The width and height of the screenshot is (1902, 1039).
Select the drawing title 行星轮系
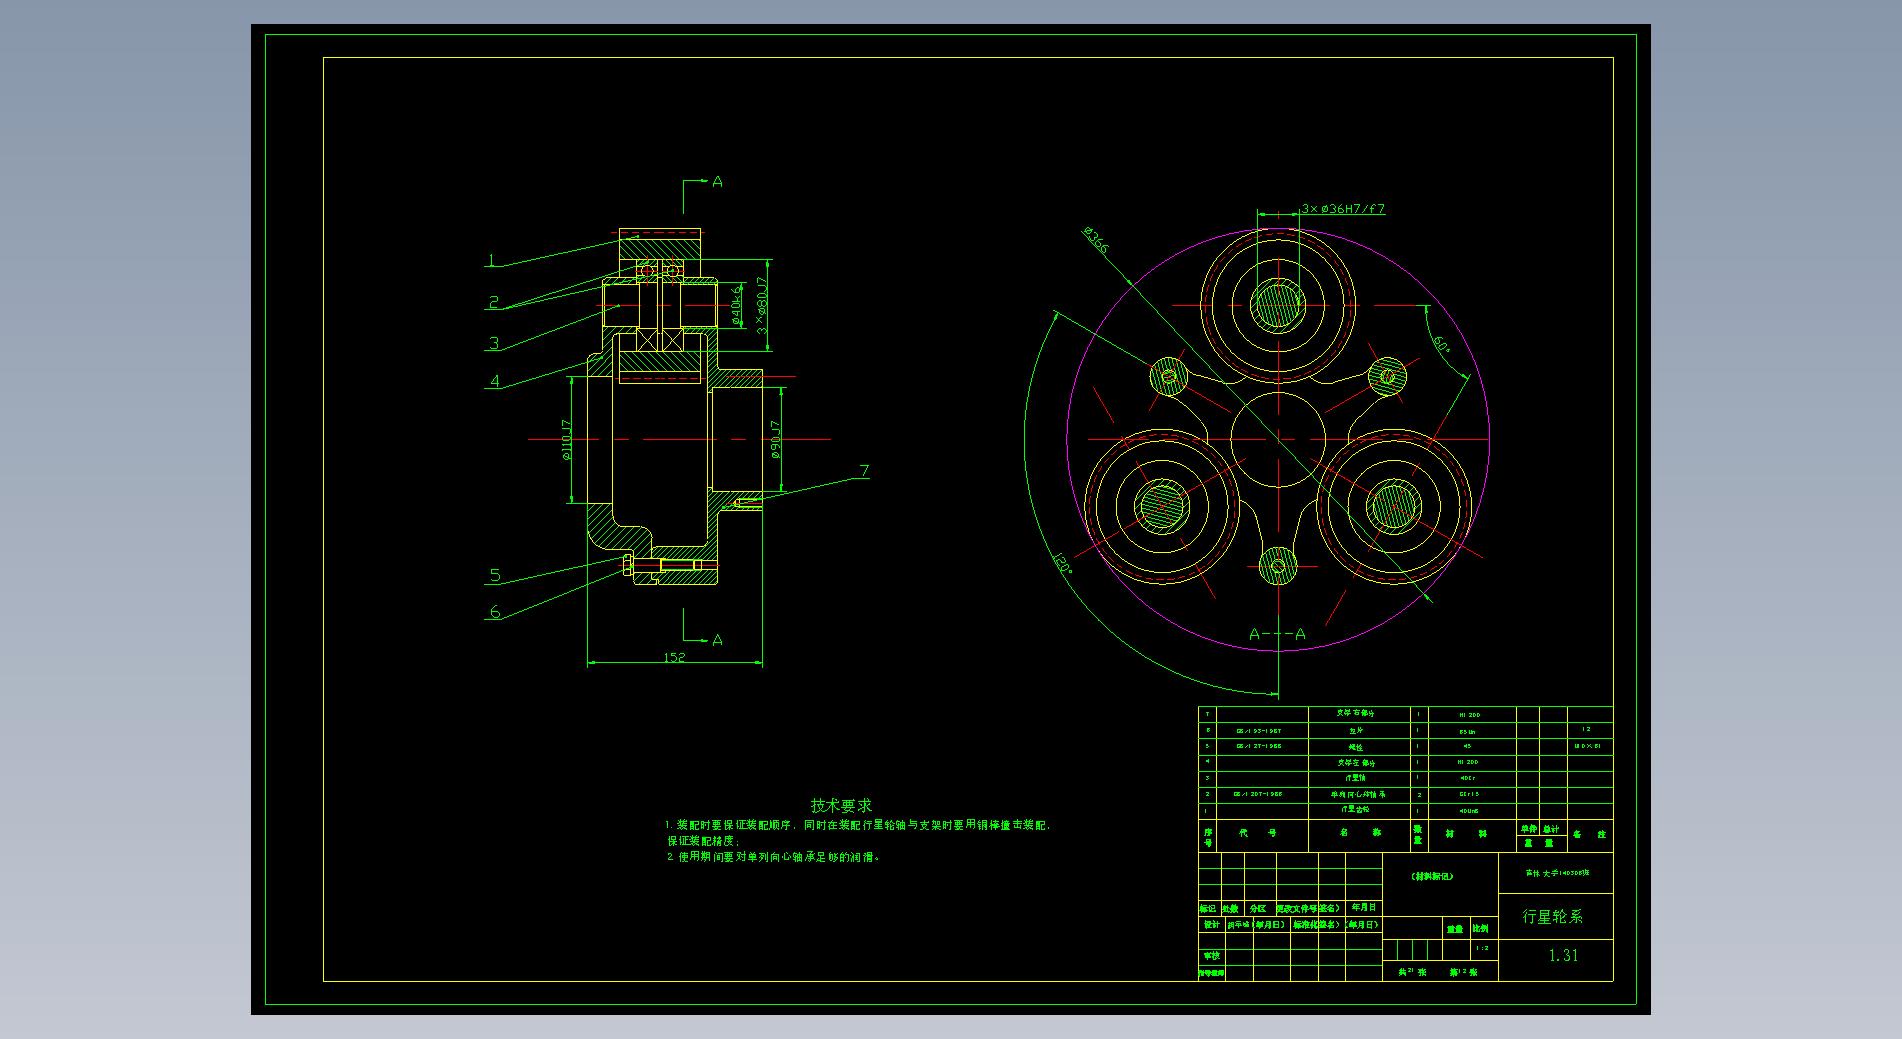1553,916
